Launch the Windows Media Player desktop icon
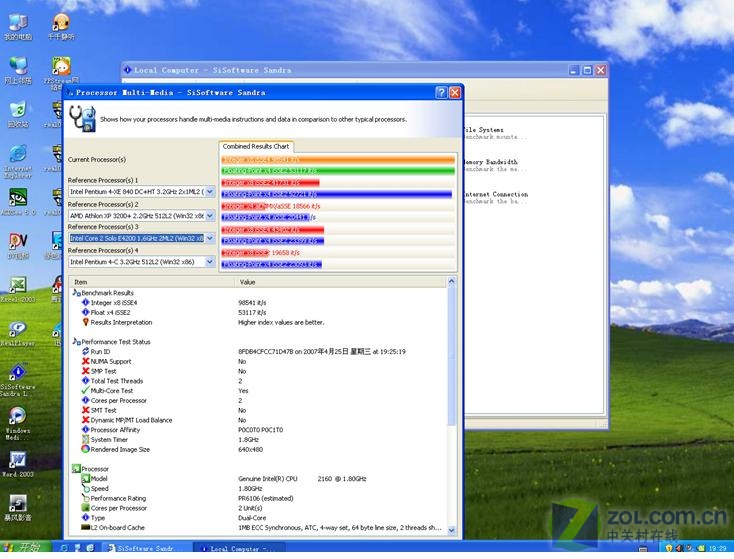 [x=18, y=423]
